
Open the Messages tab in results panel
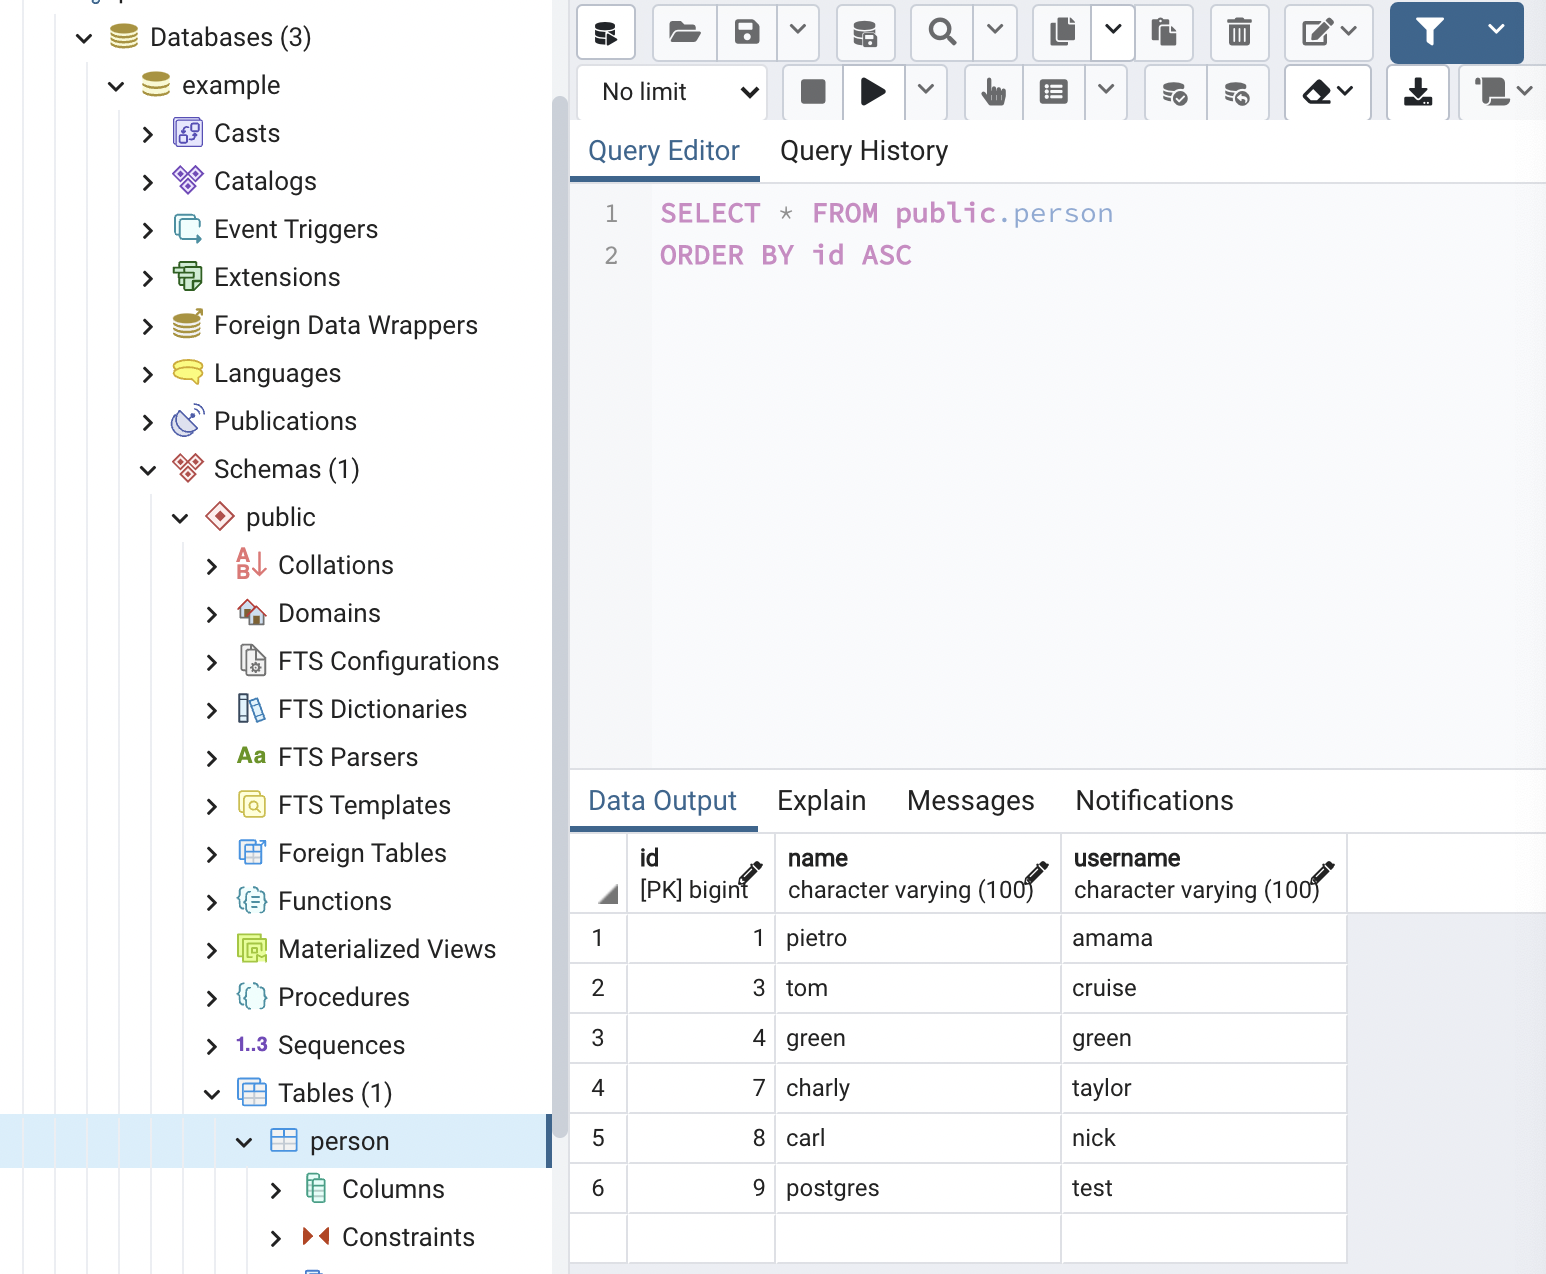tap(970, 800)
